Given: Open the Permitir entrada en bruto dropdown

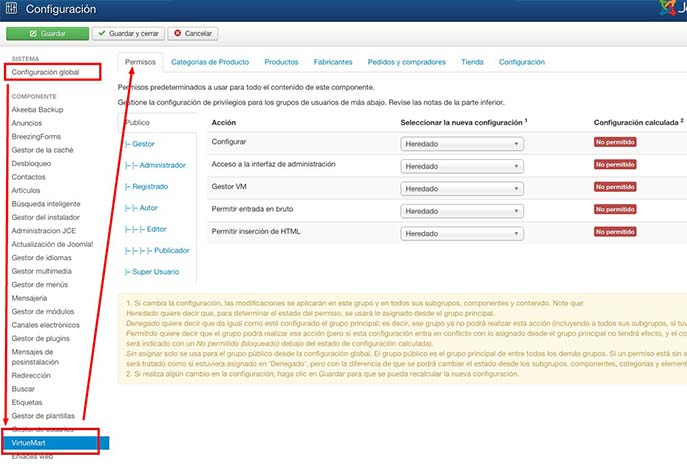Looking at the screenshot, I should click(462, 211).
